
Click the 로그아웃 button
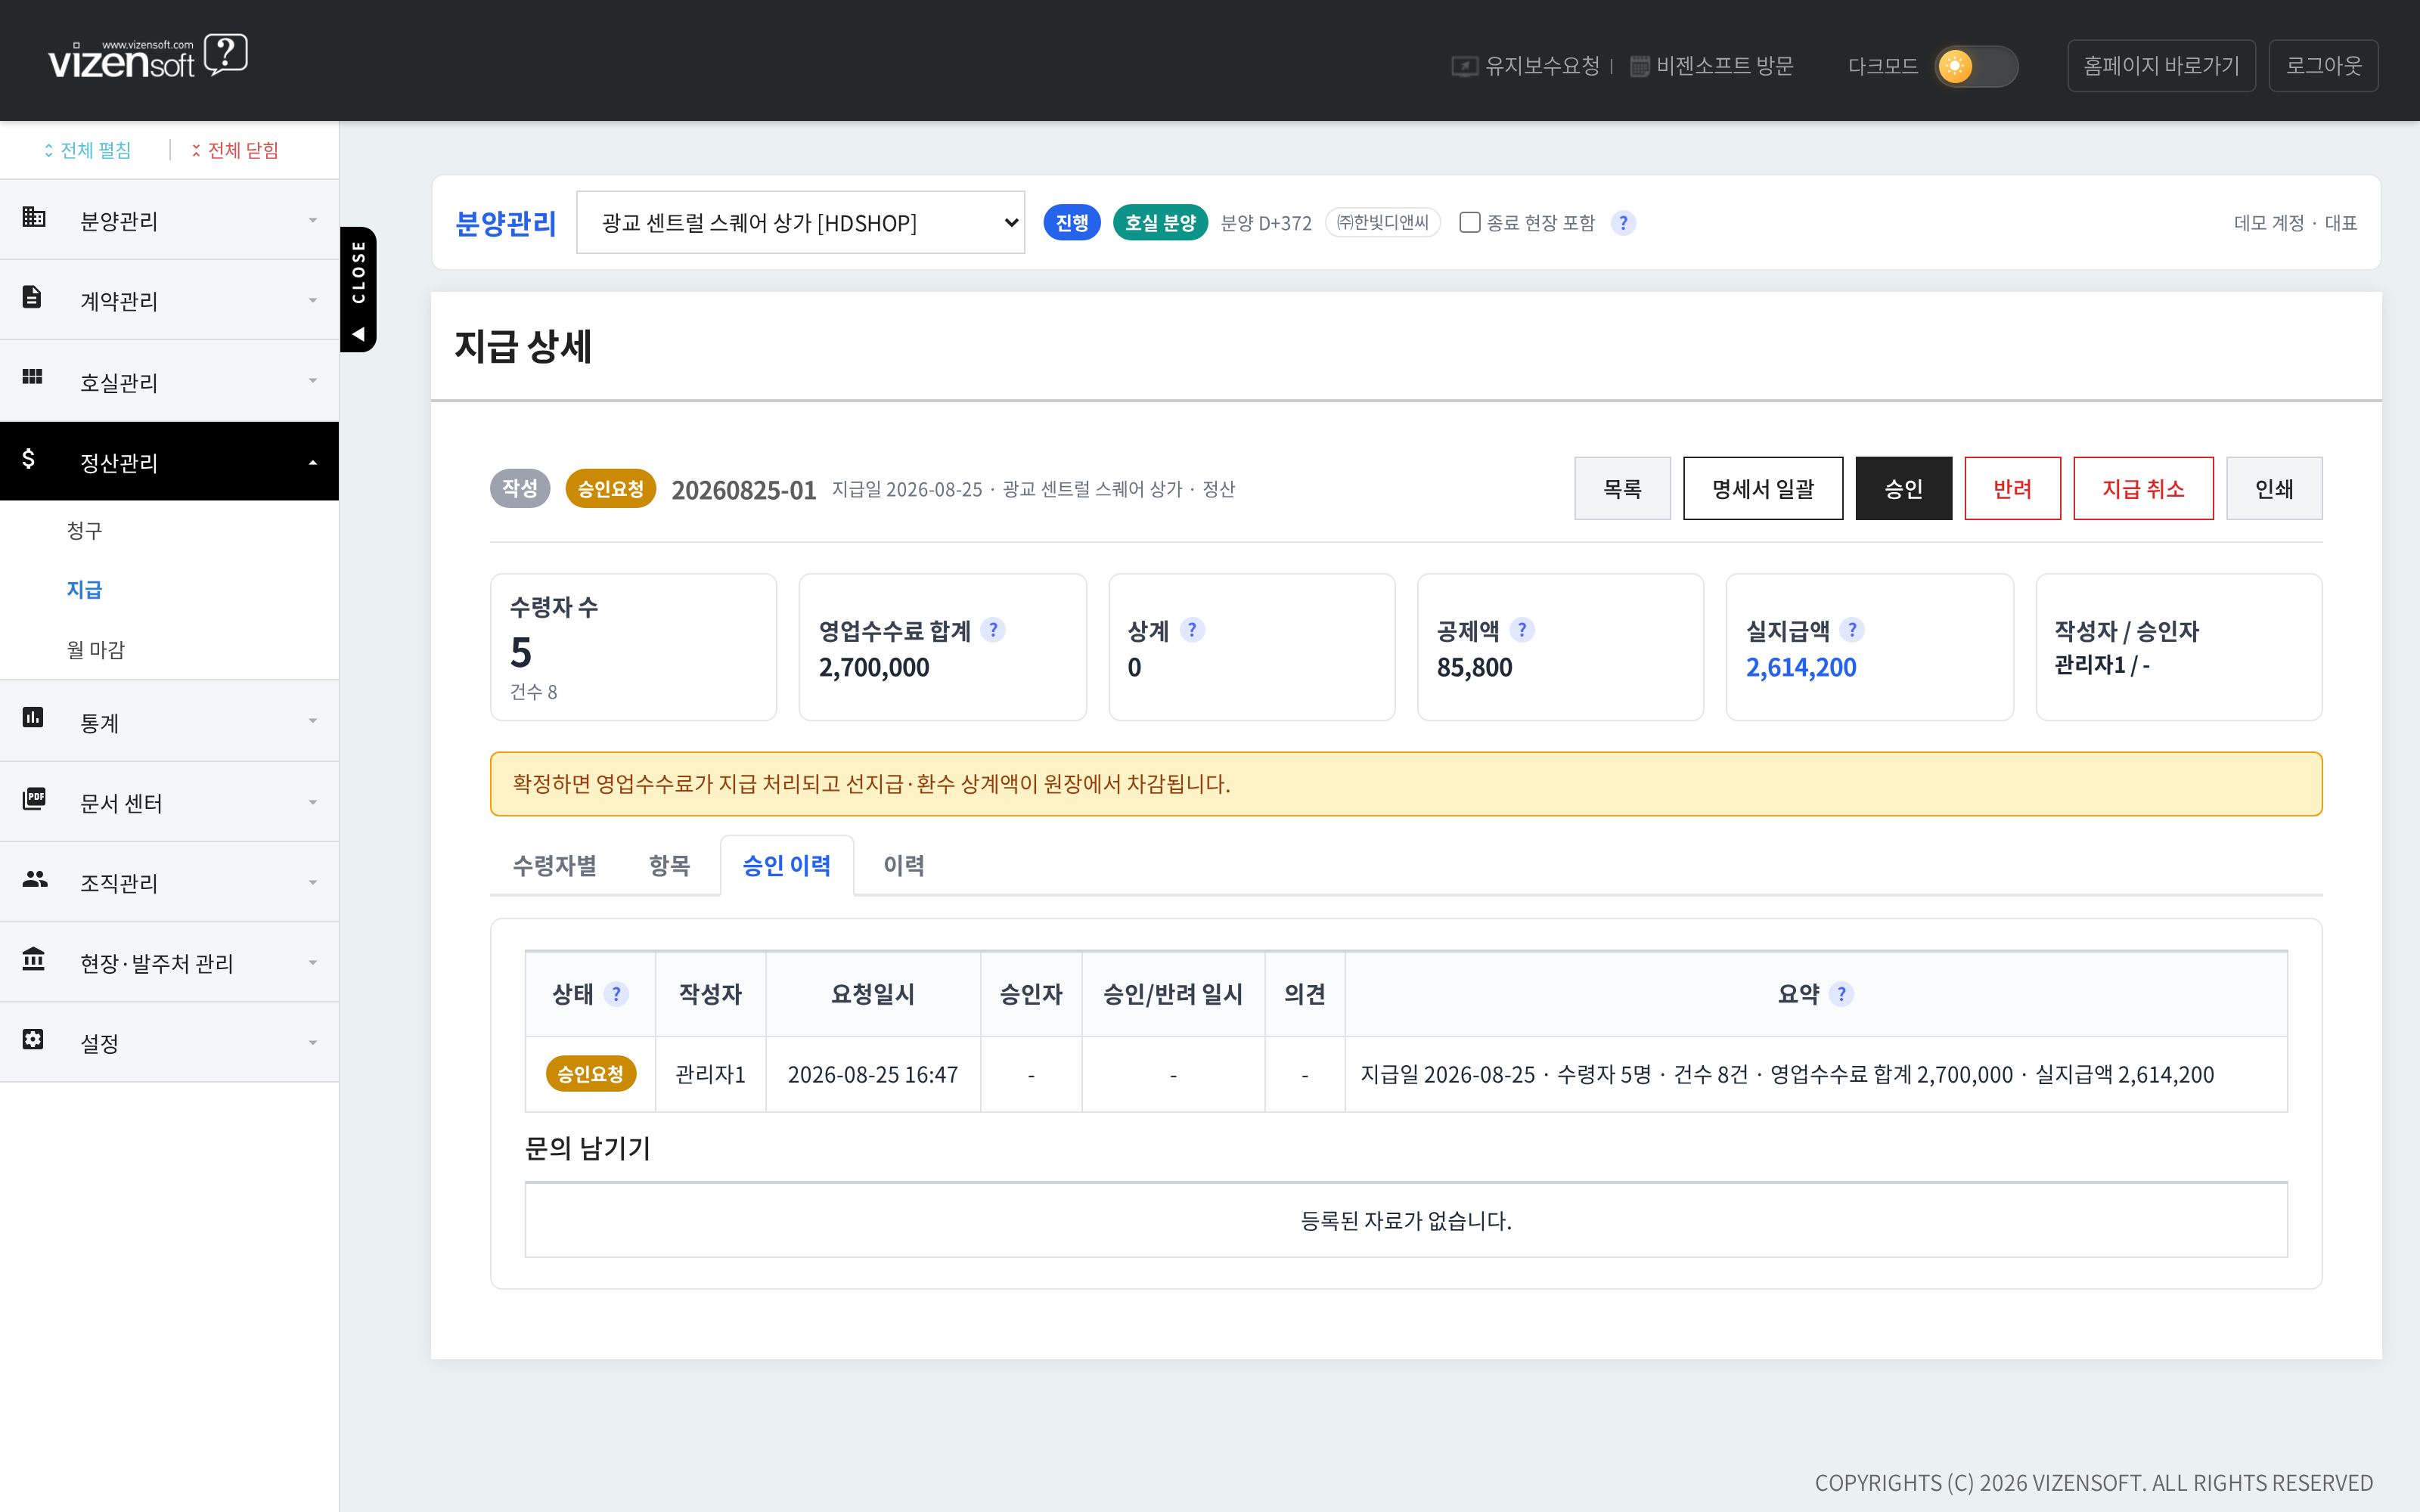[2323, 66]
